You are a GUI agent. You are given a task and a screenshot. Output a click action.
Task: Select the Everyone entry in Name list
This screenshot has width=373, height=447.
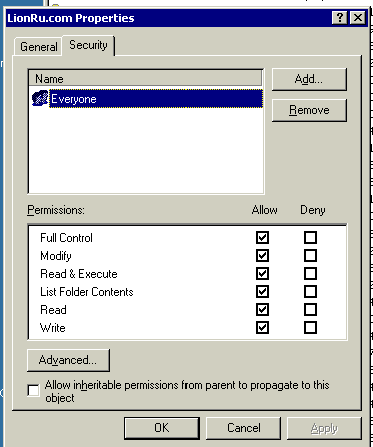(x=156, y=99)
